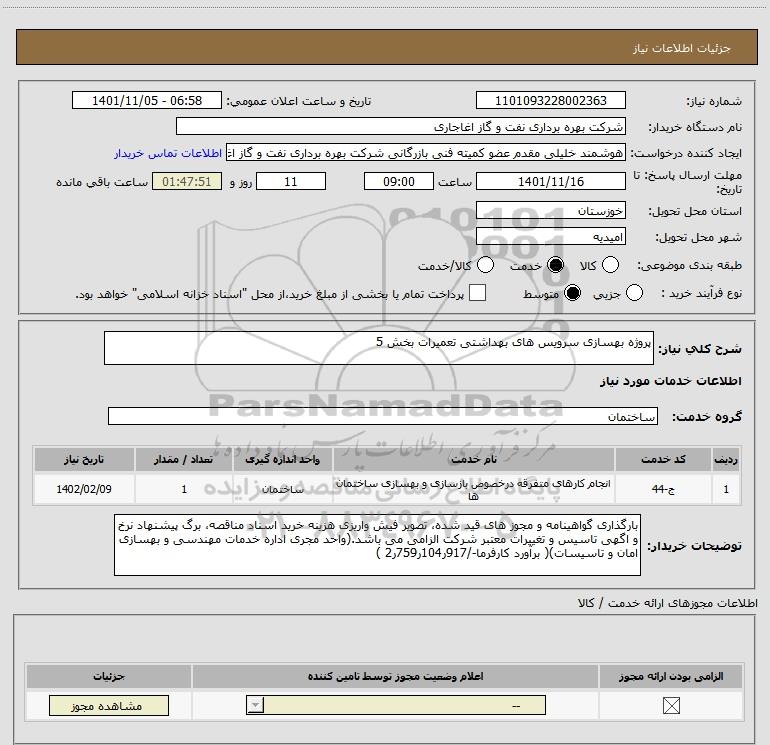770x745 pixels.
Task: Click the کد خدمت column header
Action: point(663,459)
